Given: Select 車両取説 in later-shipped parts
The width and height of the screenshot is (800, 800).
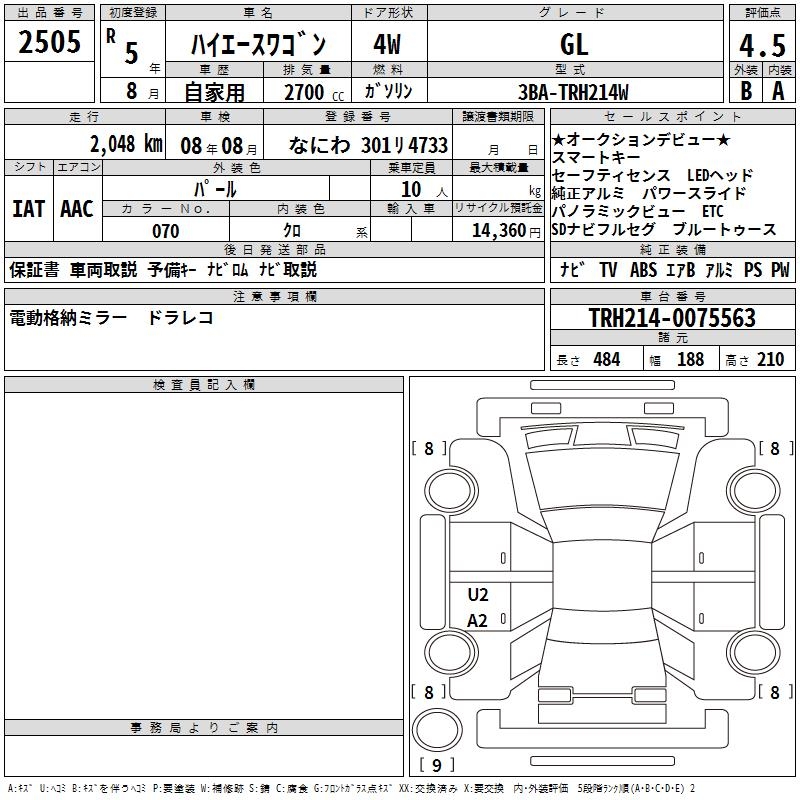Looking at the screenshot, I should pyautogui.click(x=104, y=269).
